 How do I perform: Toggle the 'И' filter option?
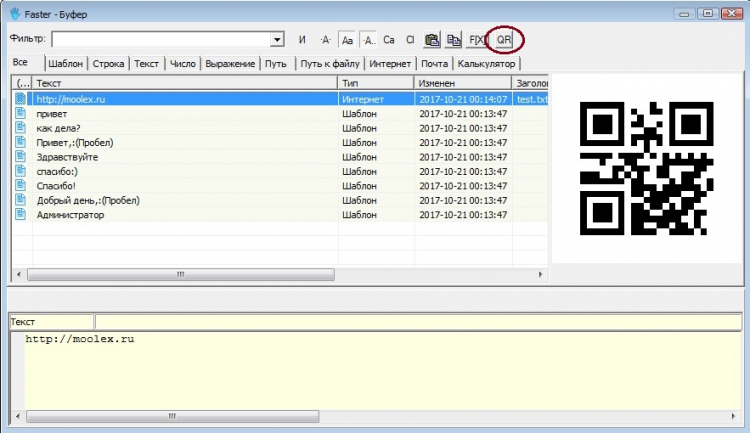click(302, 40)
